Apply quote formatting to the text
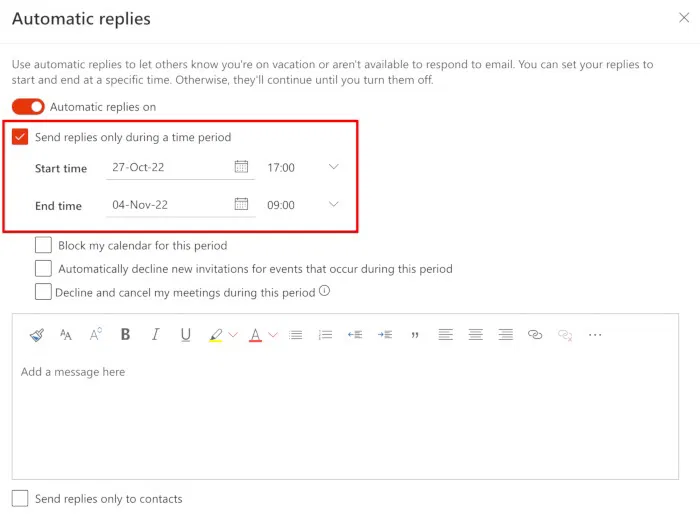This screenshot has height=524, width=700. pyautogui.click(x=415, y=335)
